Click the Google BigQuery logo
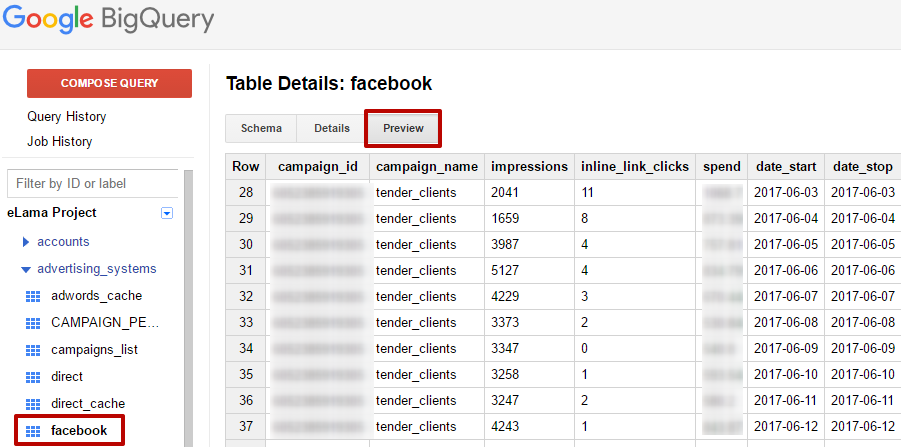The width and height of the screenshot is (901, 447). pos(107,20)
